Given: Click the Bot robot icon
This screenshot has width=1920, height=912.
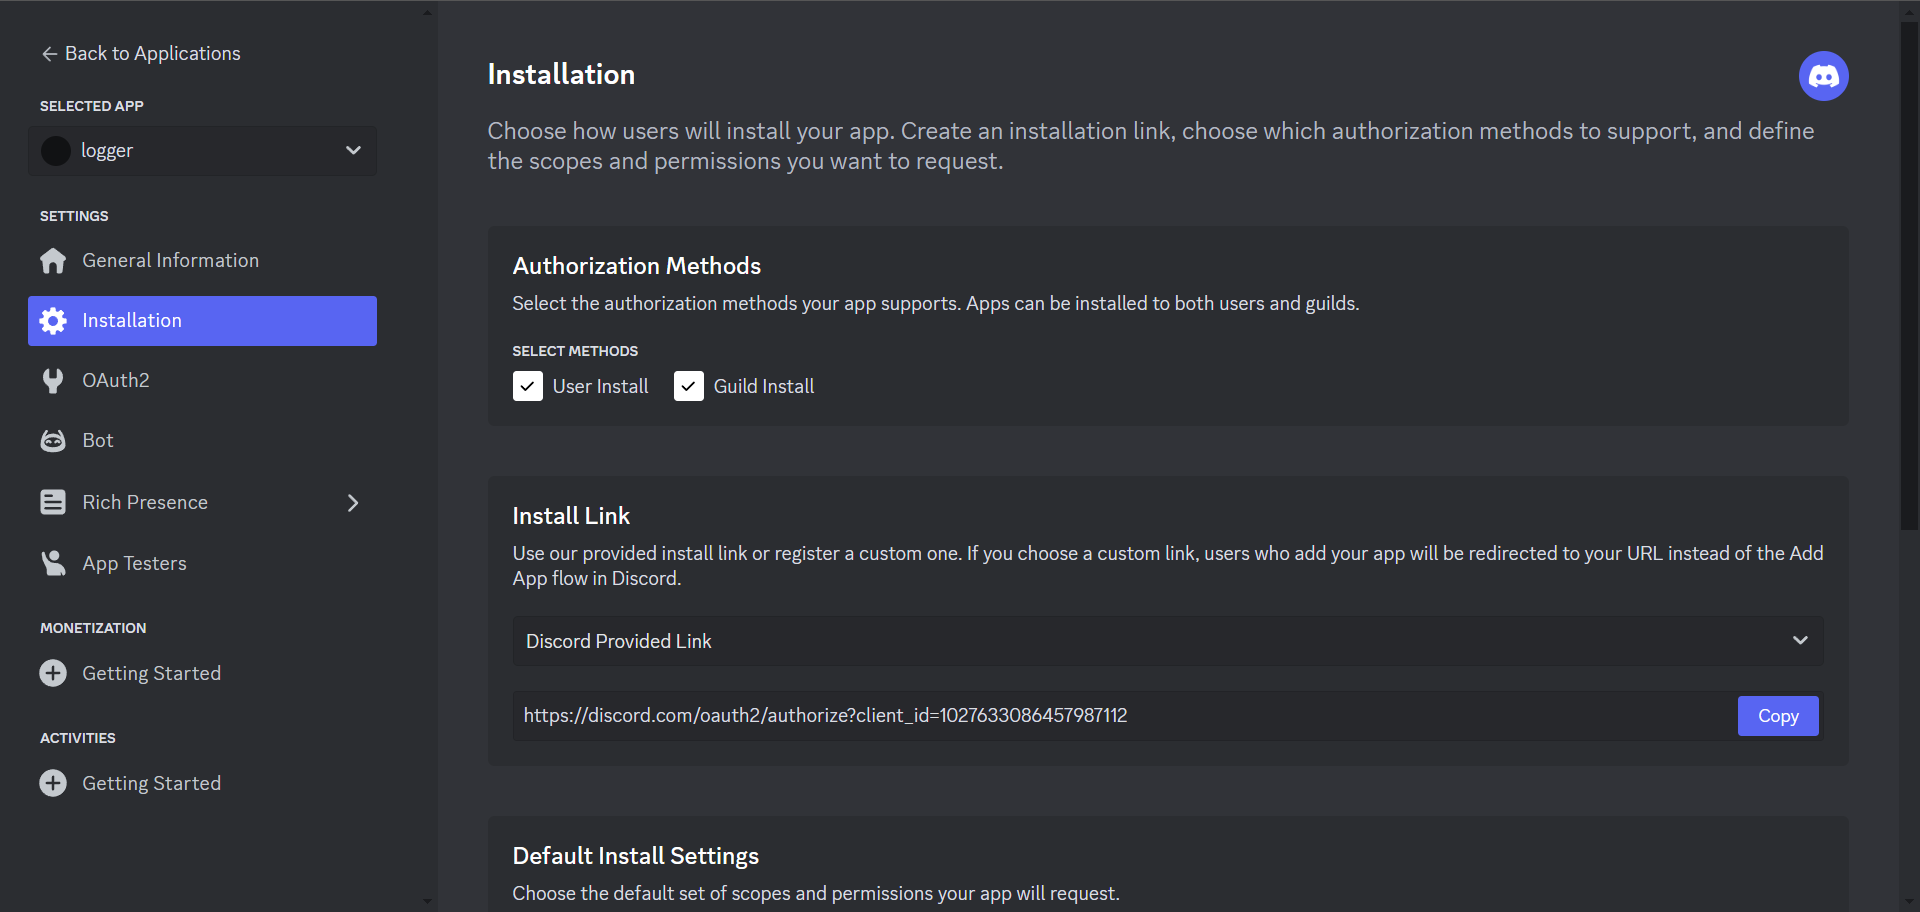Looking at the screenshot, I should pos(53,441).
